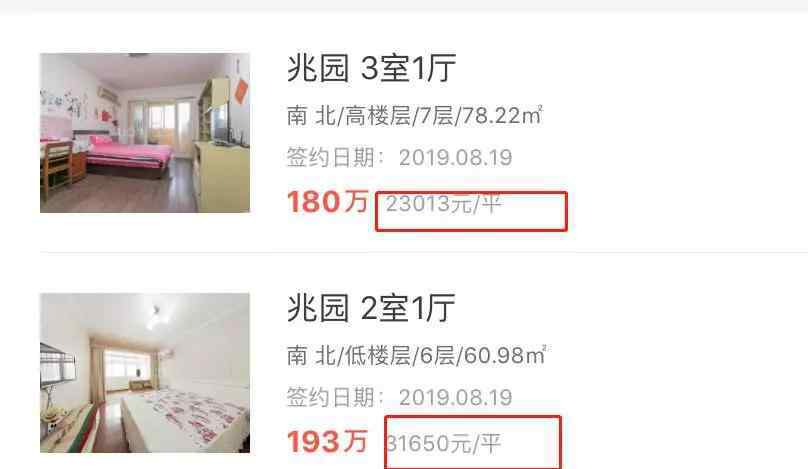Screen dimensions: 808x469
Task: Click the 23013元/平 unit price
Action: click(443, 204)
